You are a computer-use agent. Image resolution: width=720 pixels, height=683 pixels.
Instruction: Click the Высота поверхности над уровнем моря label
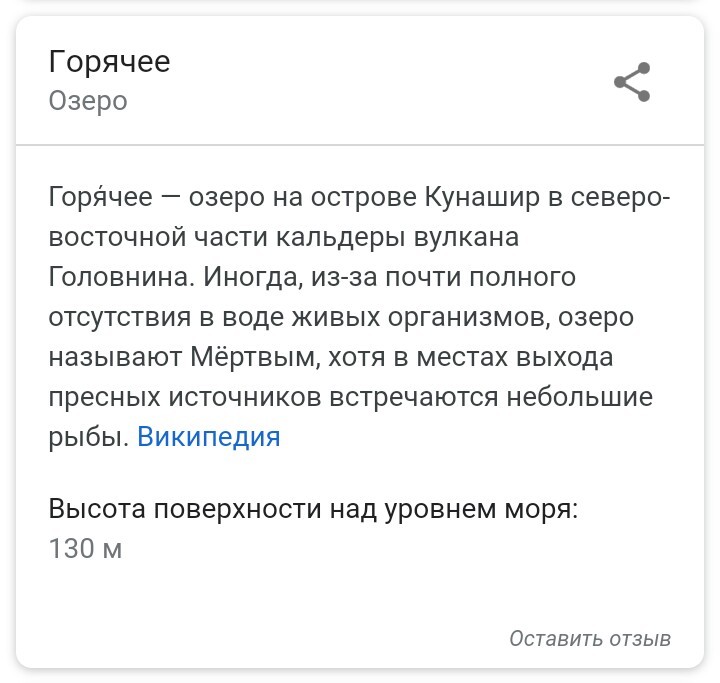coord(313,509)
